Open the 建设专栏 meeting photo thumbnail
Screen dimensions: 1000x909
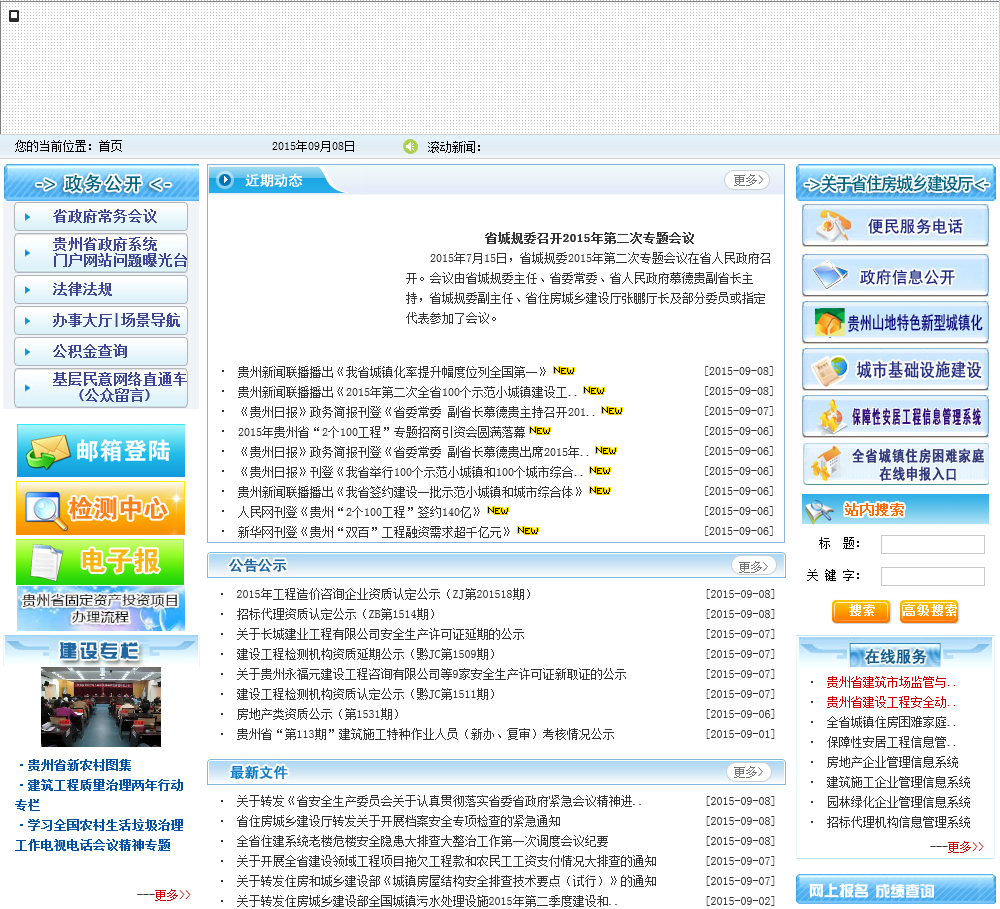[x=101, y=707]
